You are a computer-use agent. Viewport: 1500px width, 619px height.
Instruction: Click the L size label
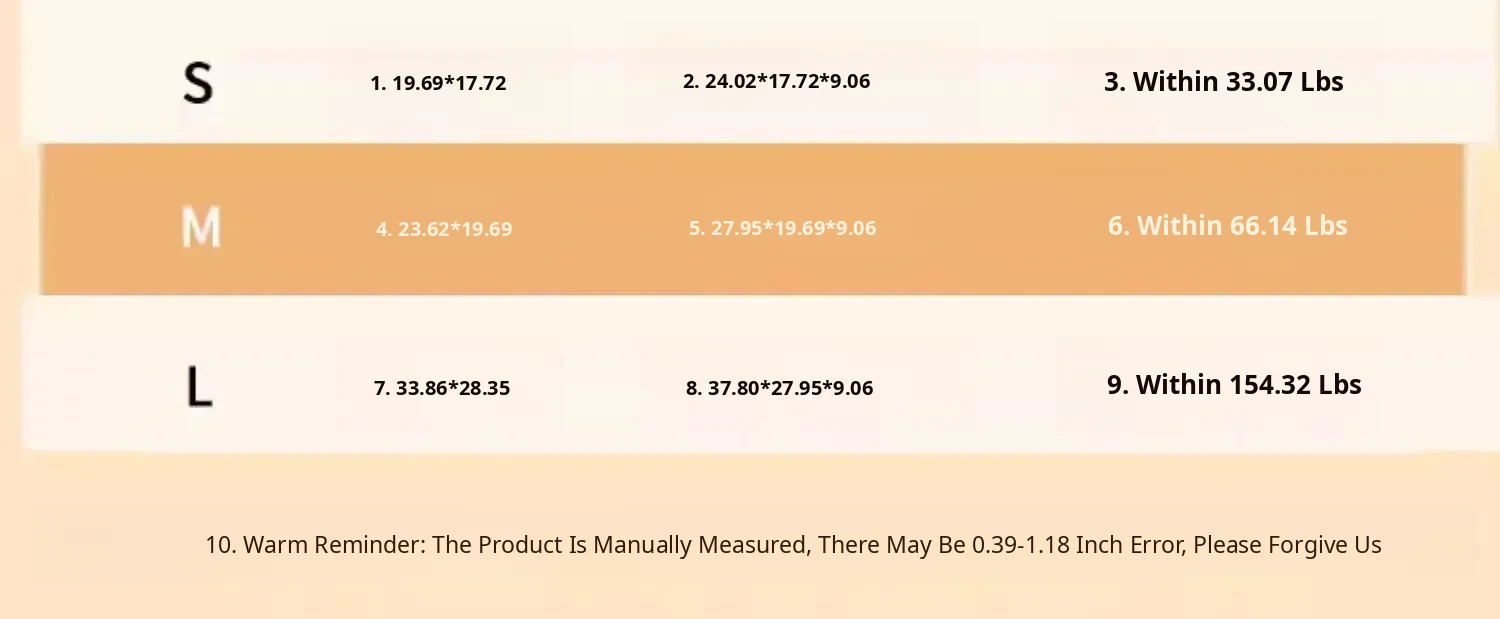pyautogui.click(x=200, y=387)
